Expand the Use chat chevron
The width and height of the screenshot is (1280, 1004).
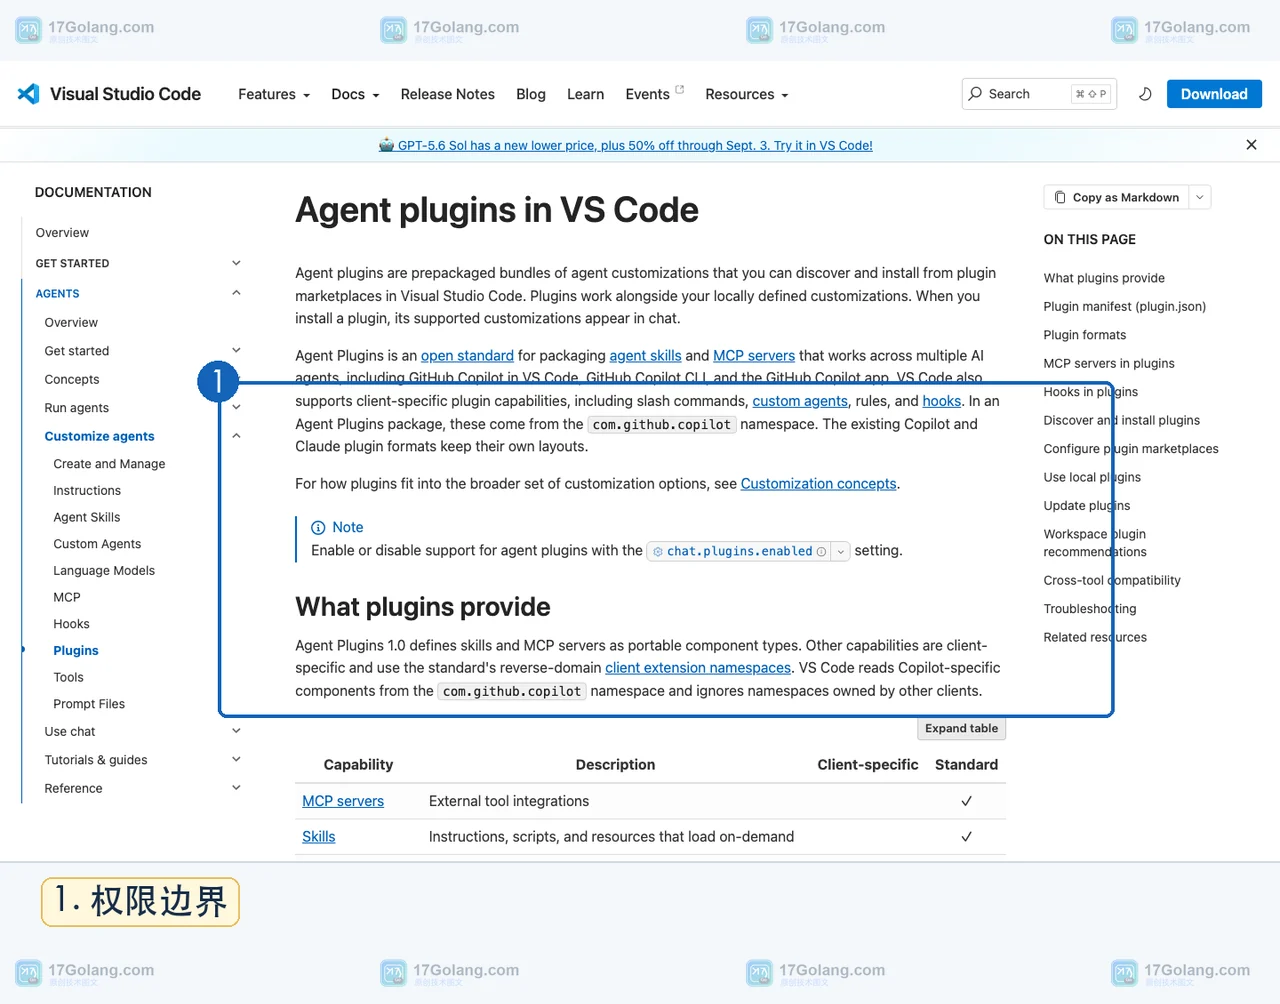tap(236, 731)
